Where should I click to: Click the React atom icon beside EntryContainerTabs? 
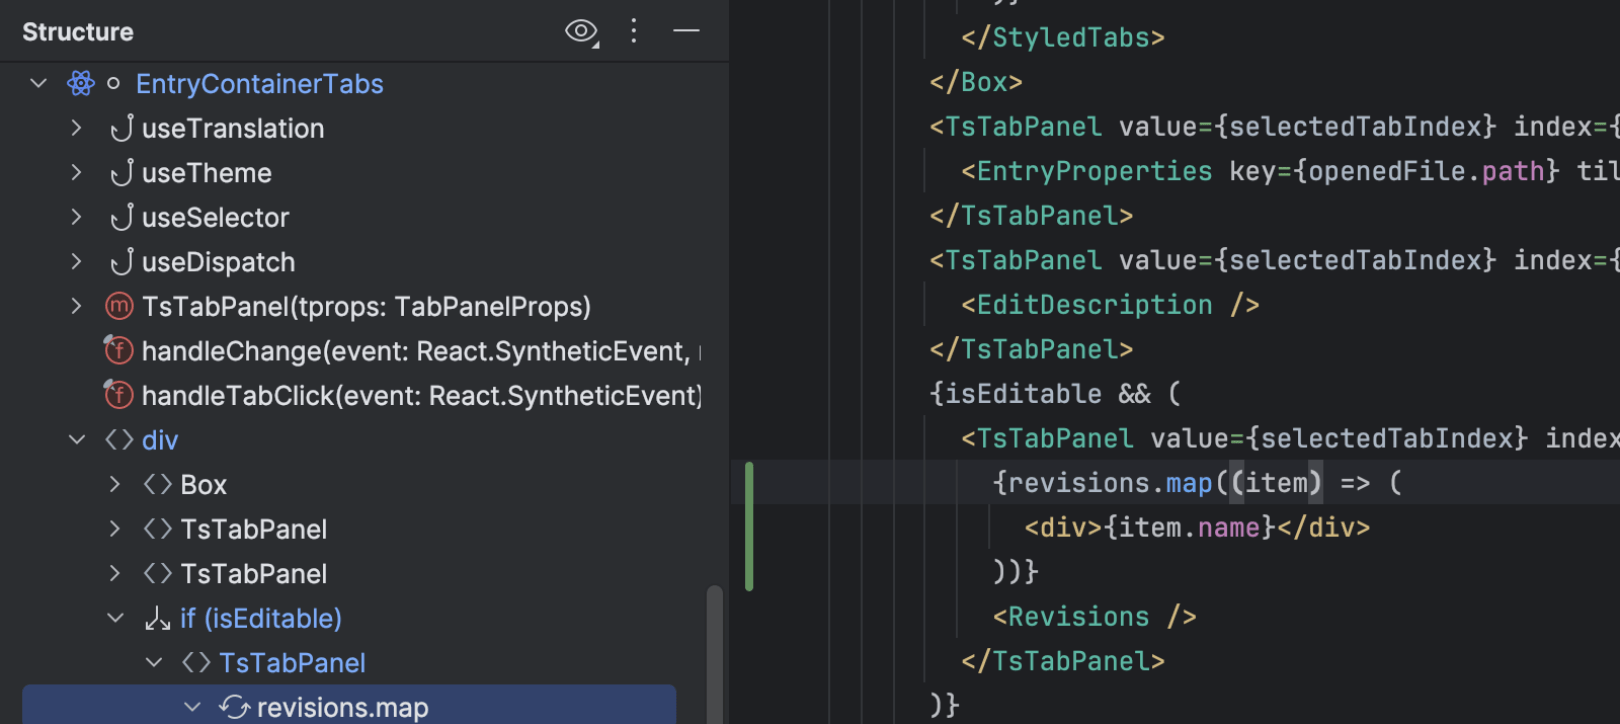81,84
